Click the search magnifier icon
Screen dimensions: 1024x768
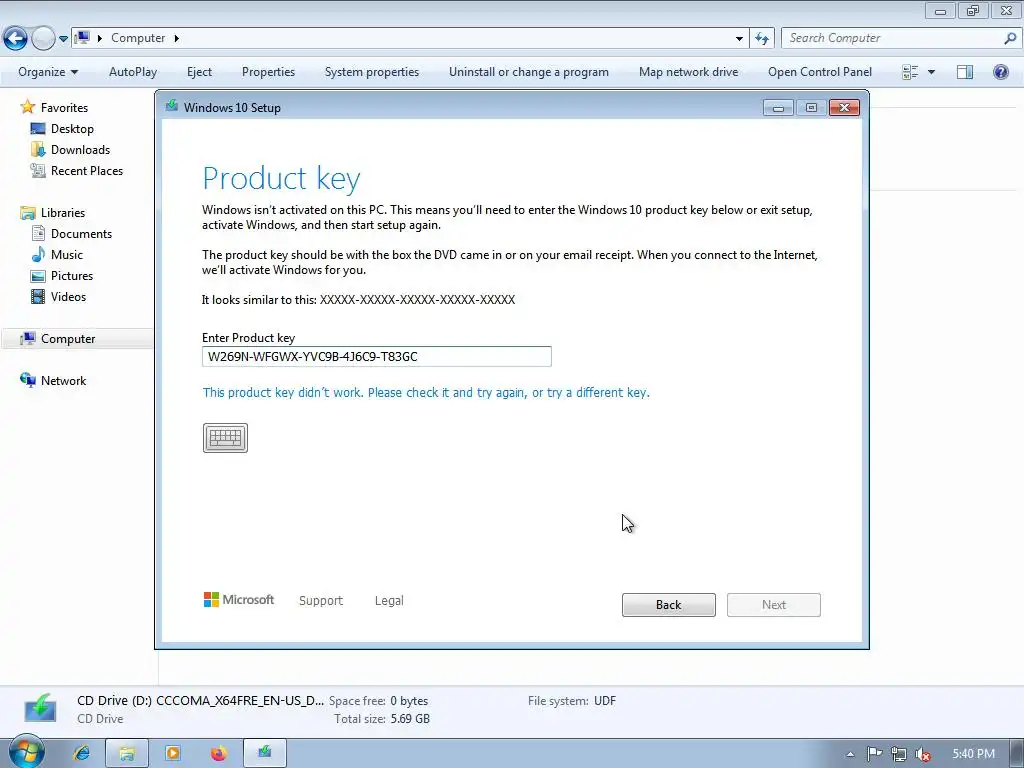click(x=1009, y=39)
